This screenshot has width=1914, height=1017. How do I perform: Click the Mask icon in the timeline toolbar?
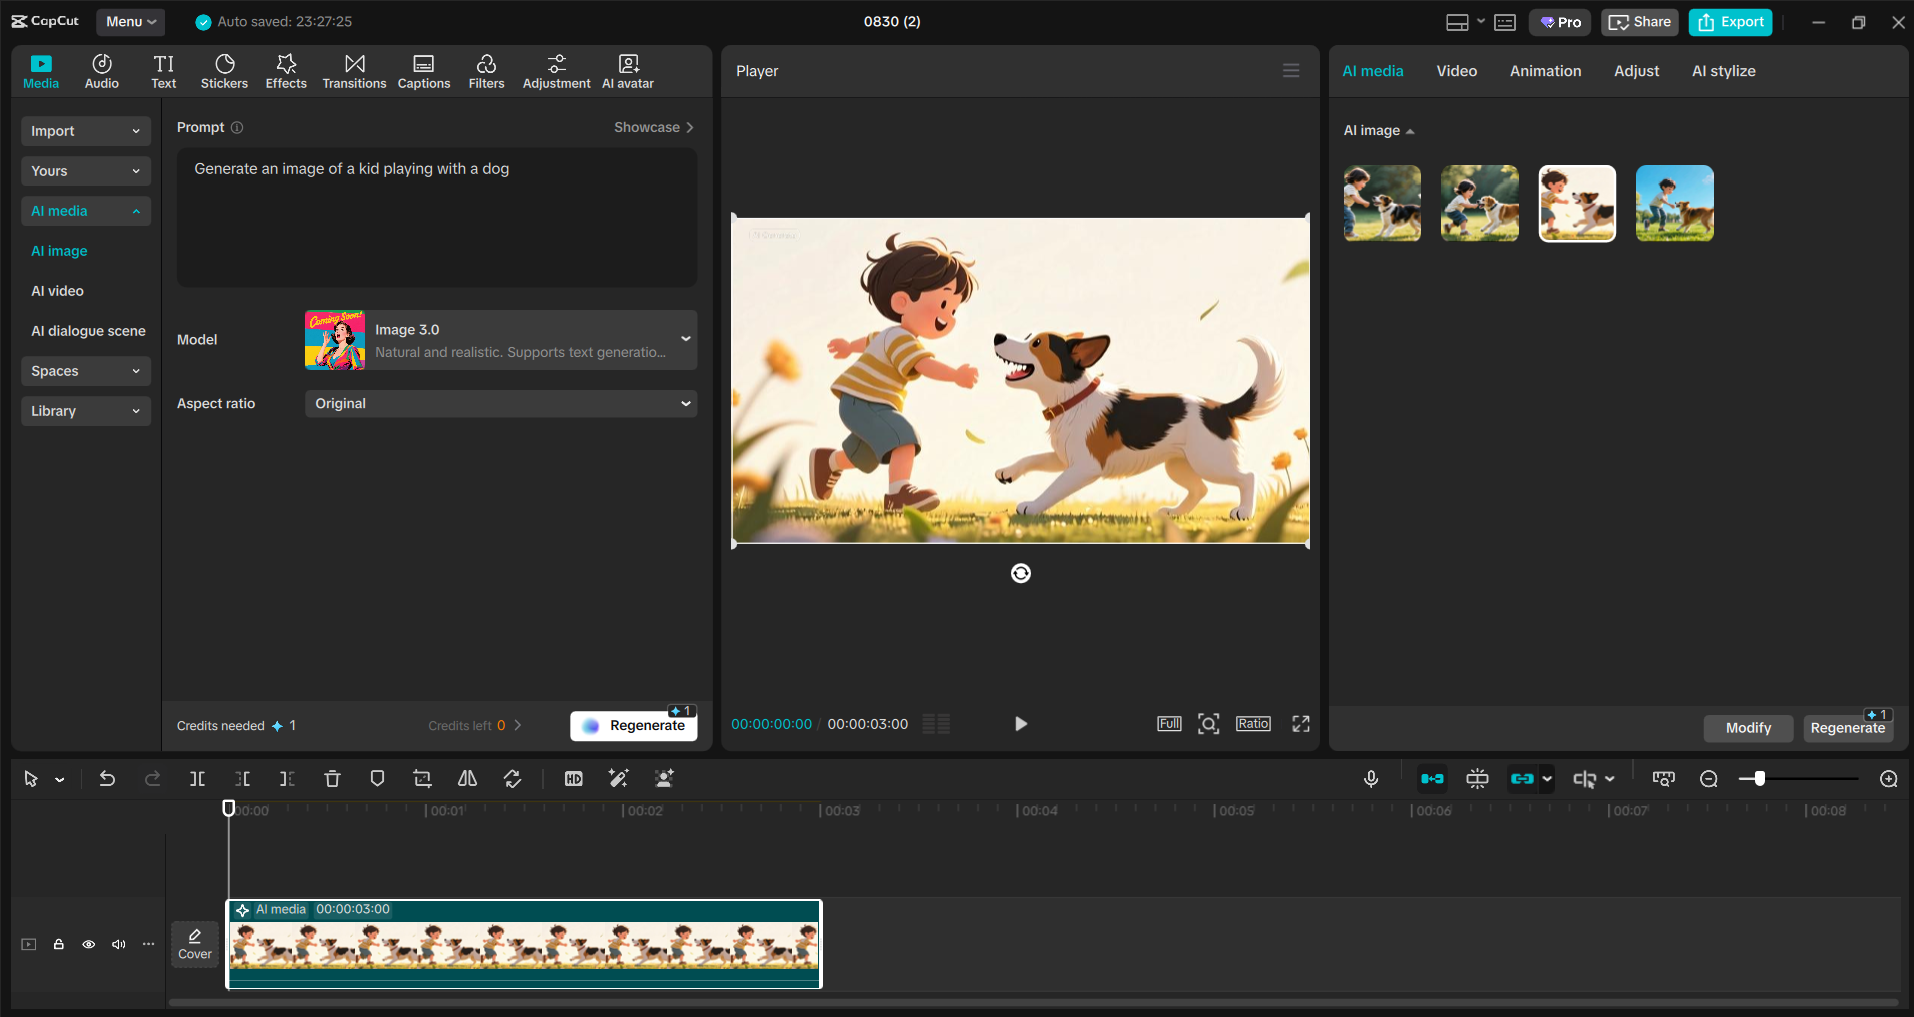pyautogui.click(x=376, y=778)
